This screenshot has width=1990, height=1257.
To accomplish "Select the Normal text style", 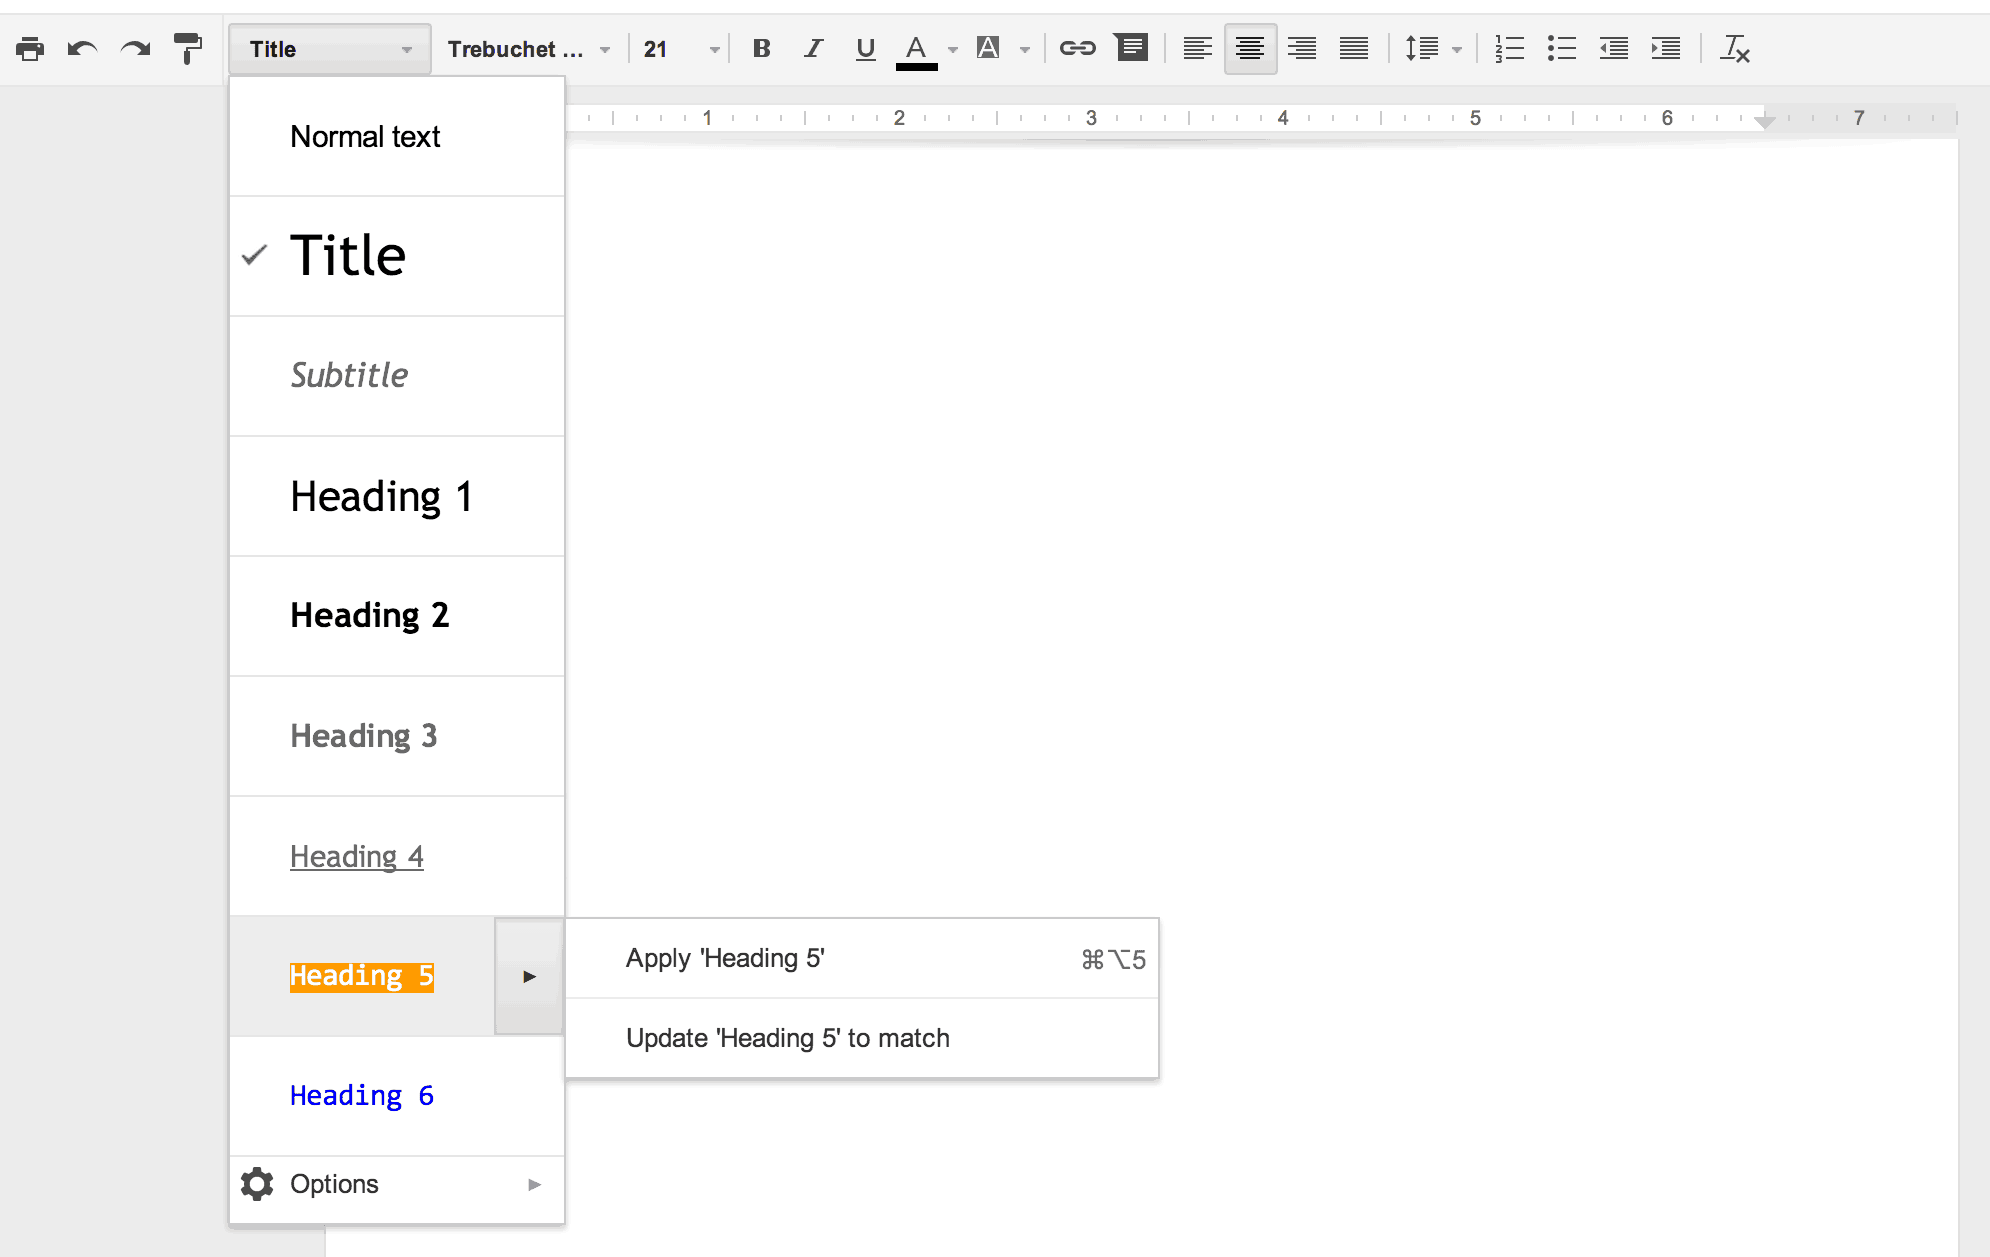I will click(365, 136).
